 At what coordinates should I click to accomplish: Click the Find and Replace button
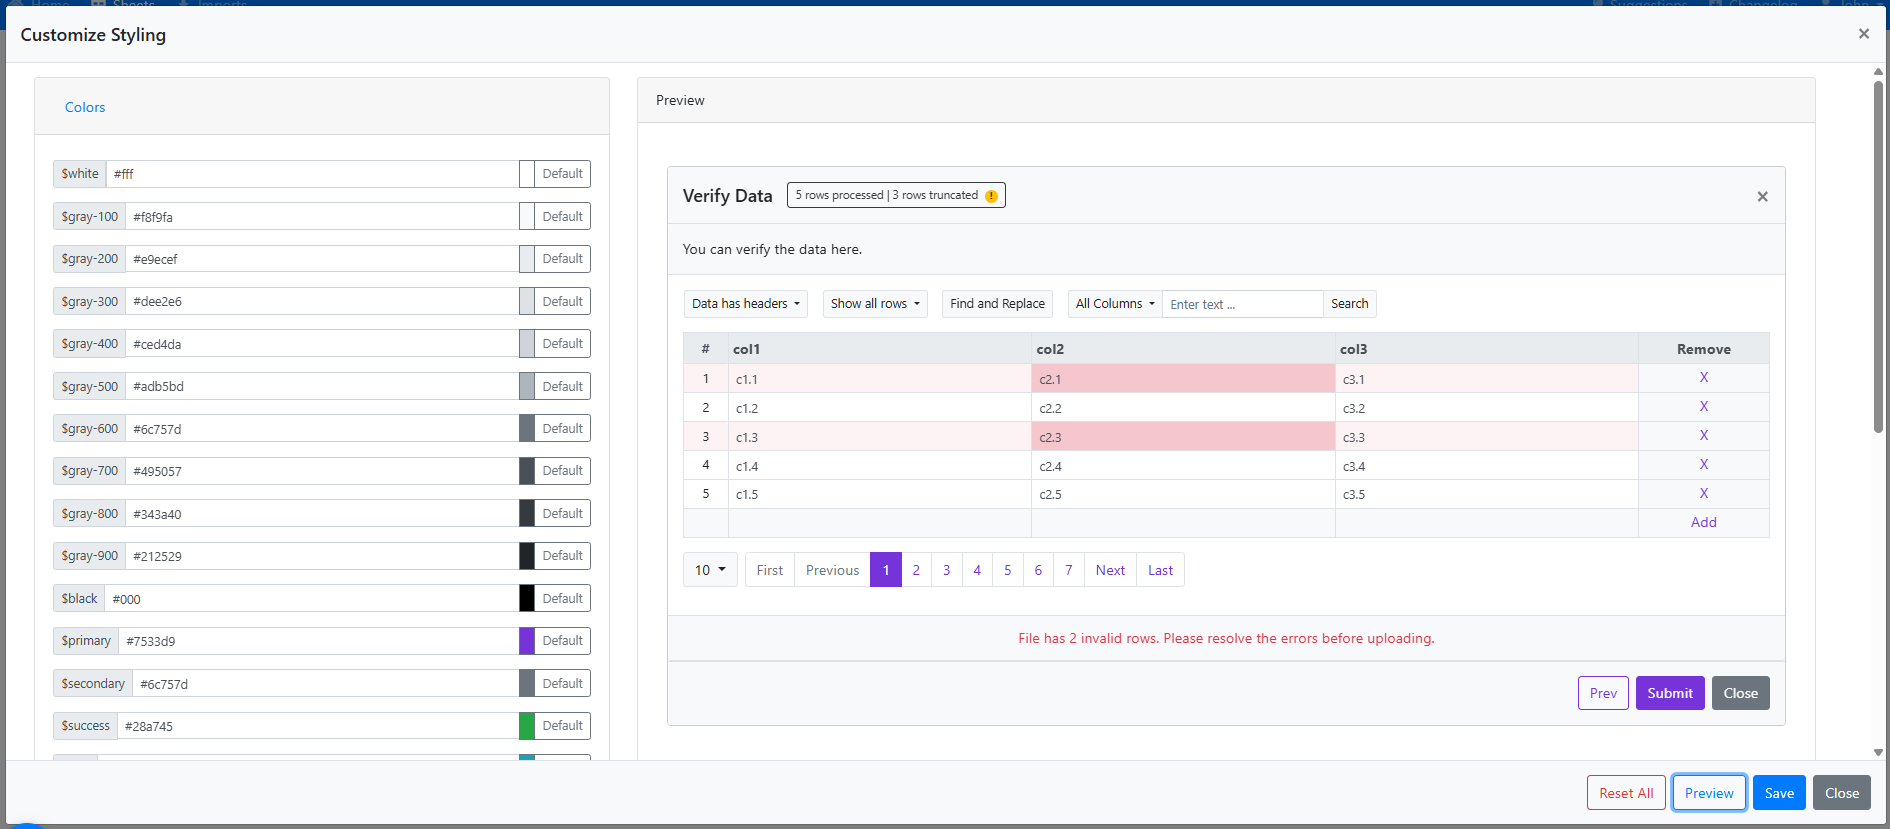(x=997, y=304)
